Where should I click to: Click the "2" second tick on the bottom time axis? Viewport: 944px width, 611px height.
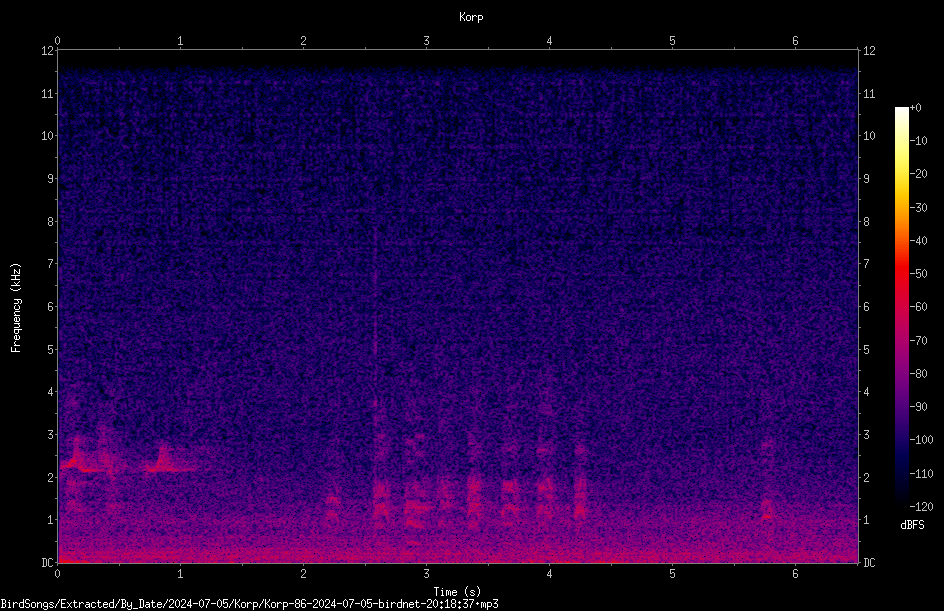(x=303, y=574)
